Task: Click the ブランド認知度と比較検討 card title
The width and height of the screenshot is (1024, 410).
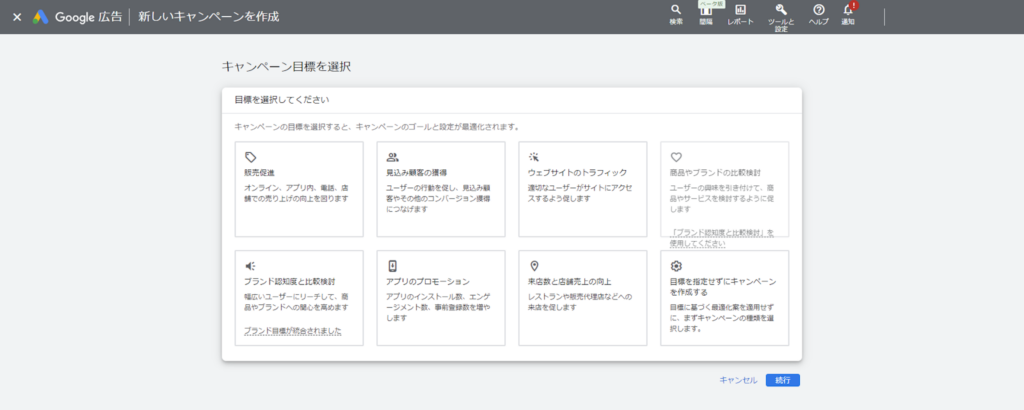Action: (x=289, y=281)
